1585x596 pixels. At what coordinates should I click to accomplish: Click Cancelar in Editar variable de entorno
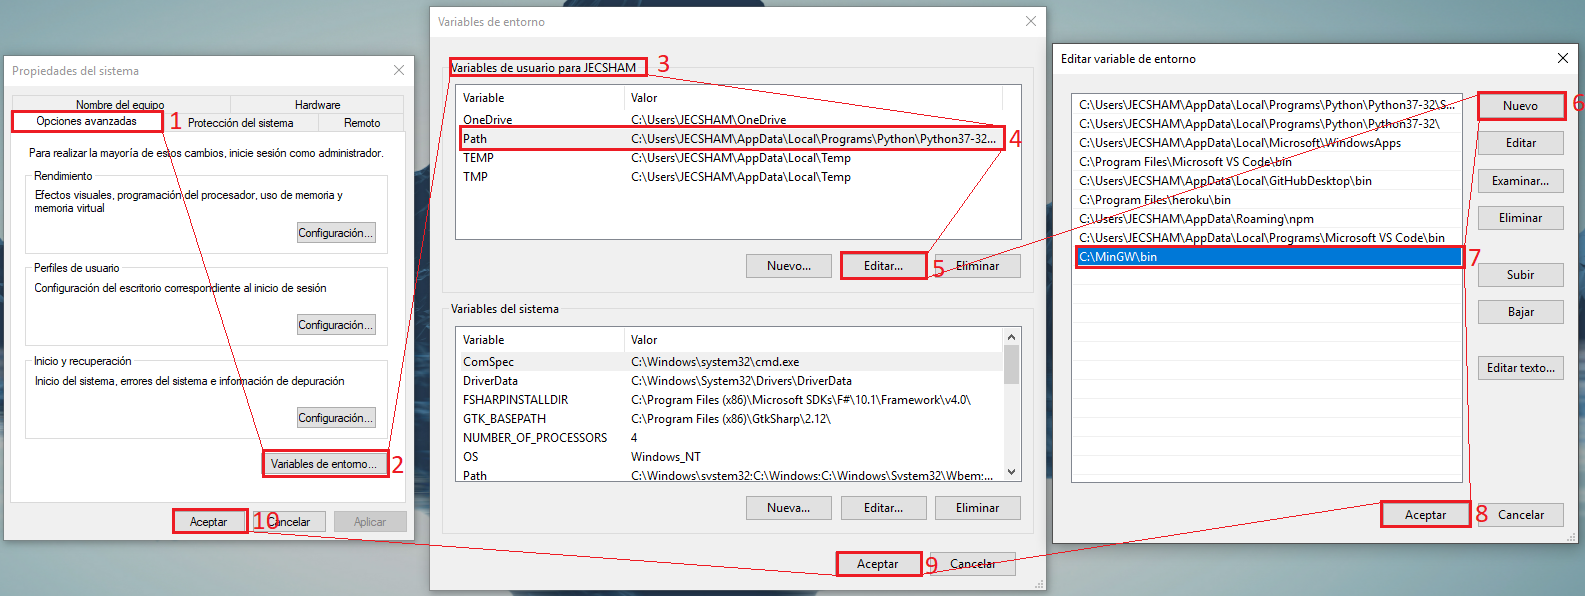coord(1521,515)
